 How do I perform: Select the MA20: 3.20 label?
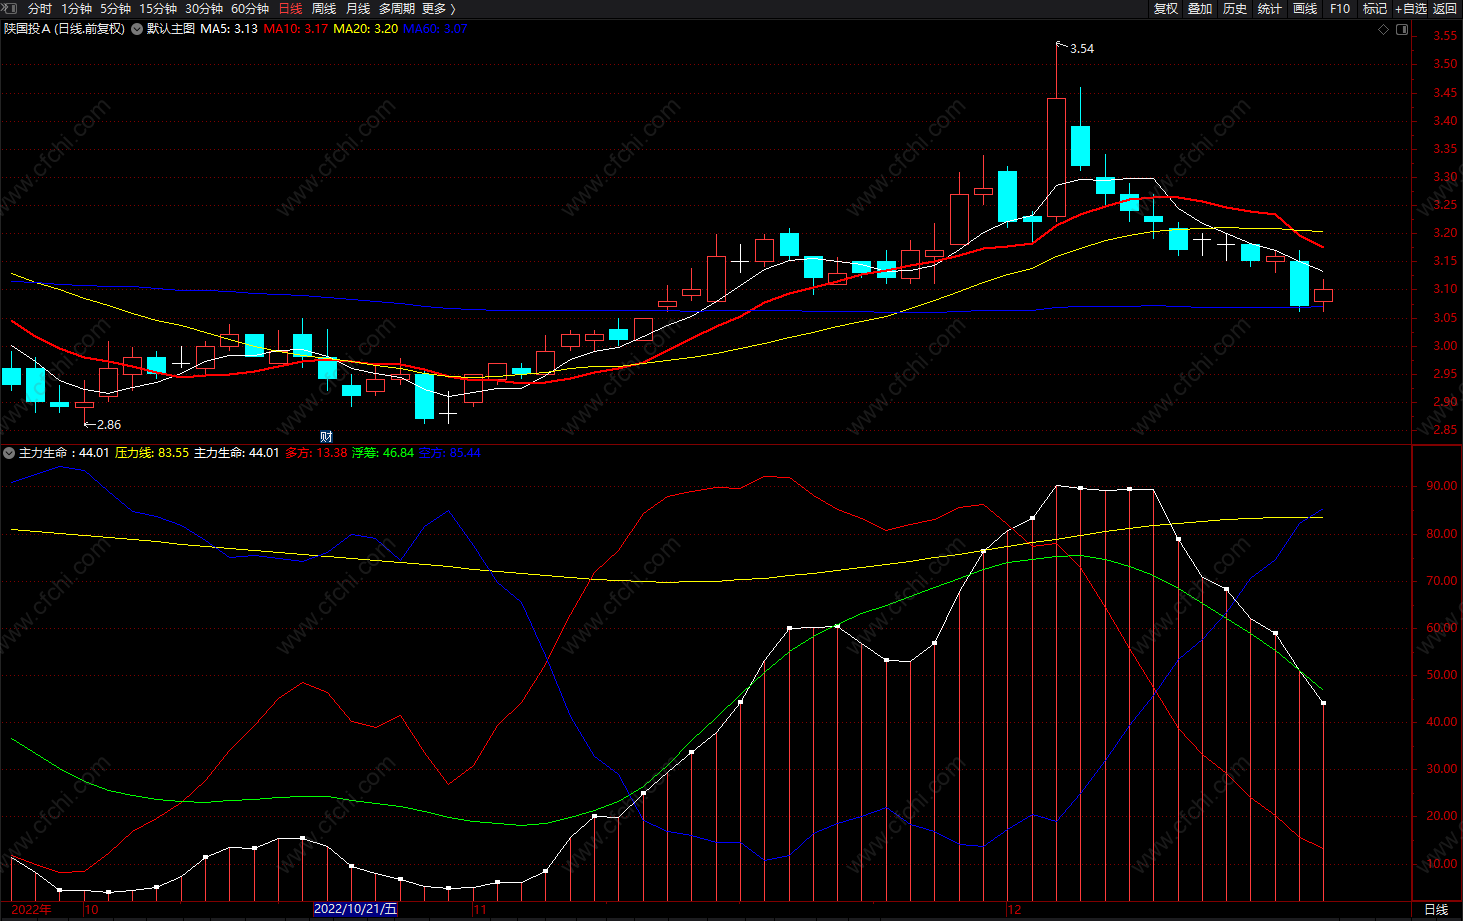point(366,29)
